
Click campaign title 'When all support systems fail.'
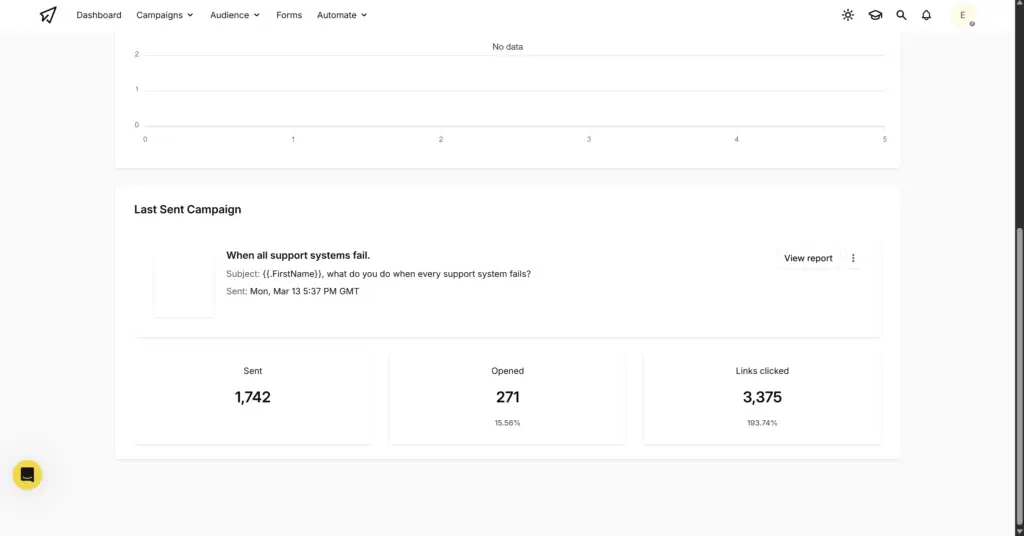298,255
